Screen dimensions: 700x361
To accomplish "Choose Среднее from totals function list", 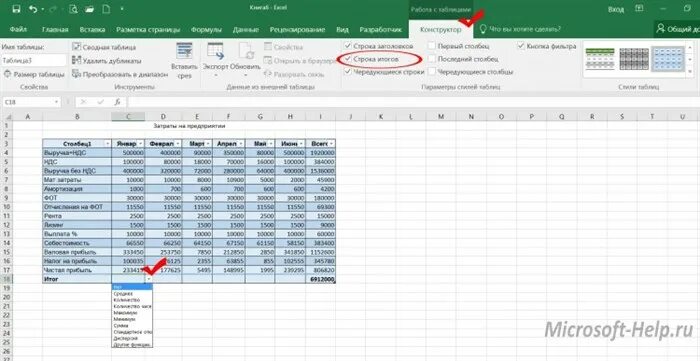I will [132, 294].
